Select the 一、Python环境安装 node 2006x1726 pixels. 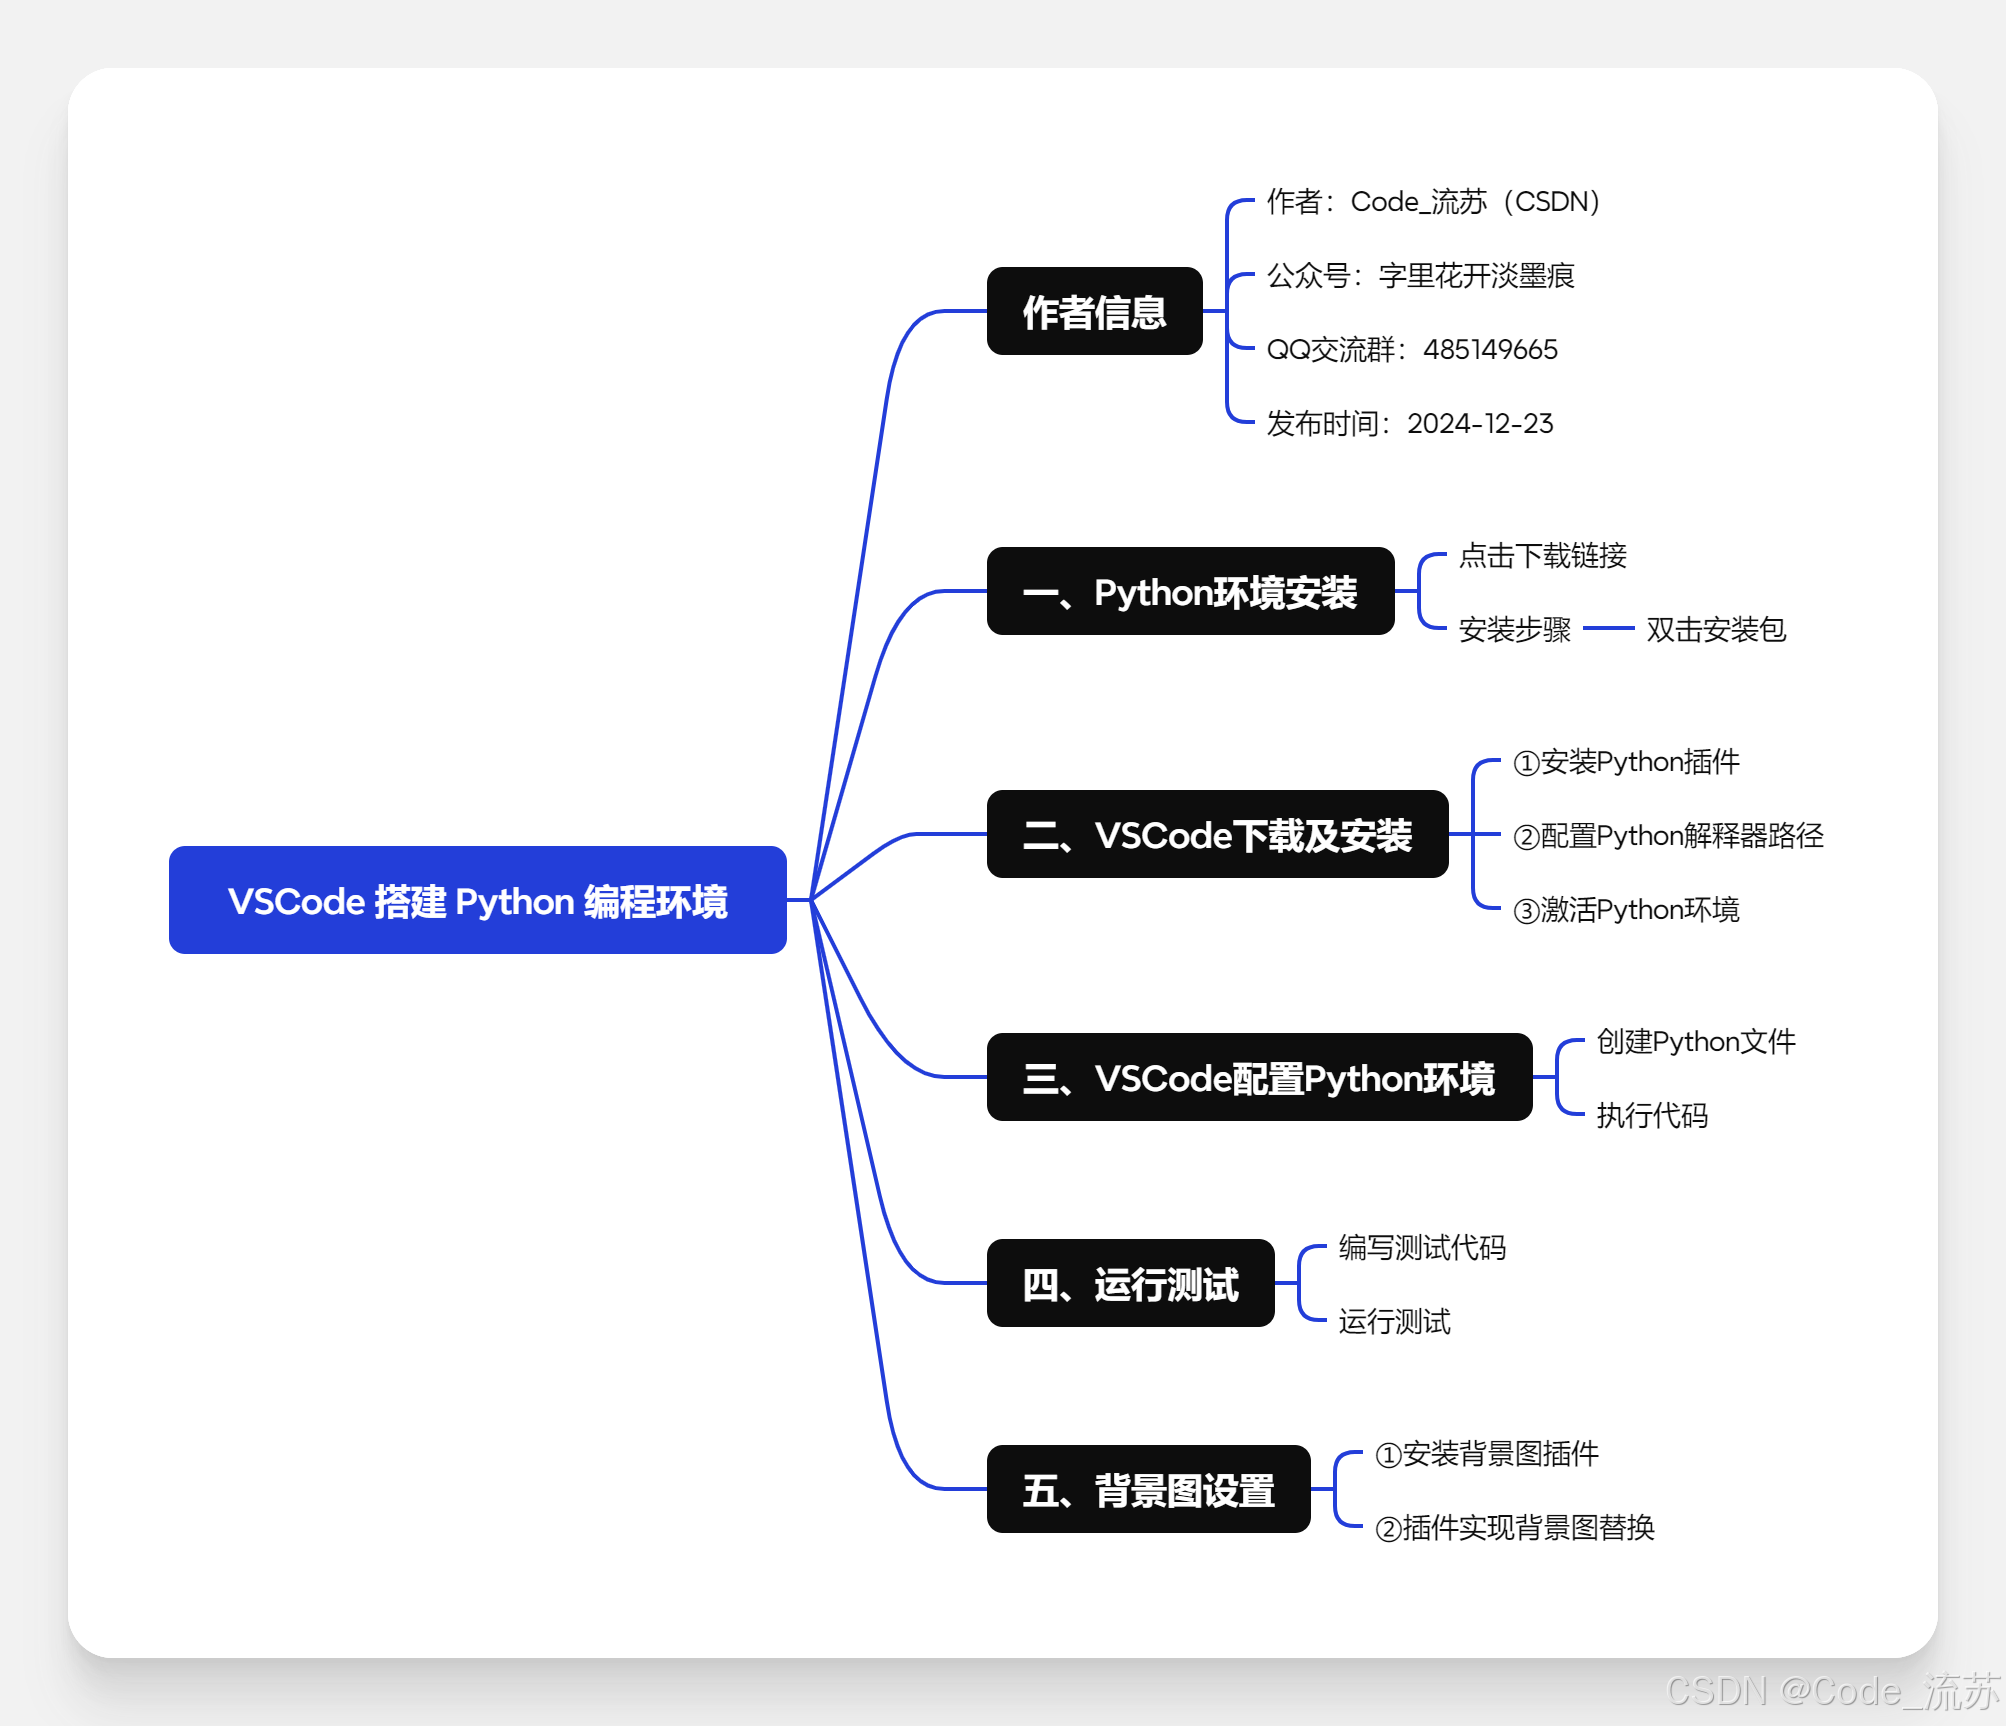click(x=1190, y=591)
